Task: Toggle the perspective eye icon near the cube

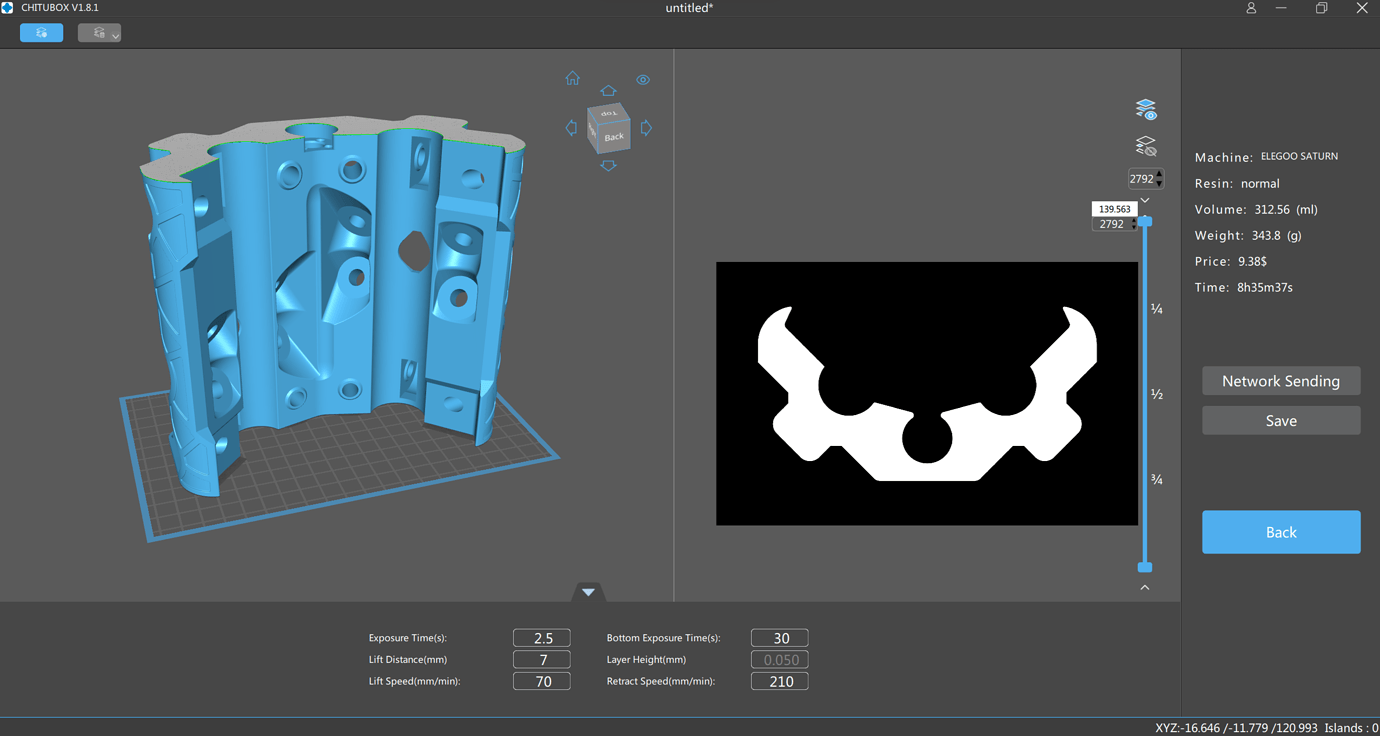Action: 643,79
